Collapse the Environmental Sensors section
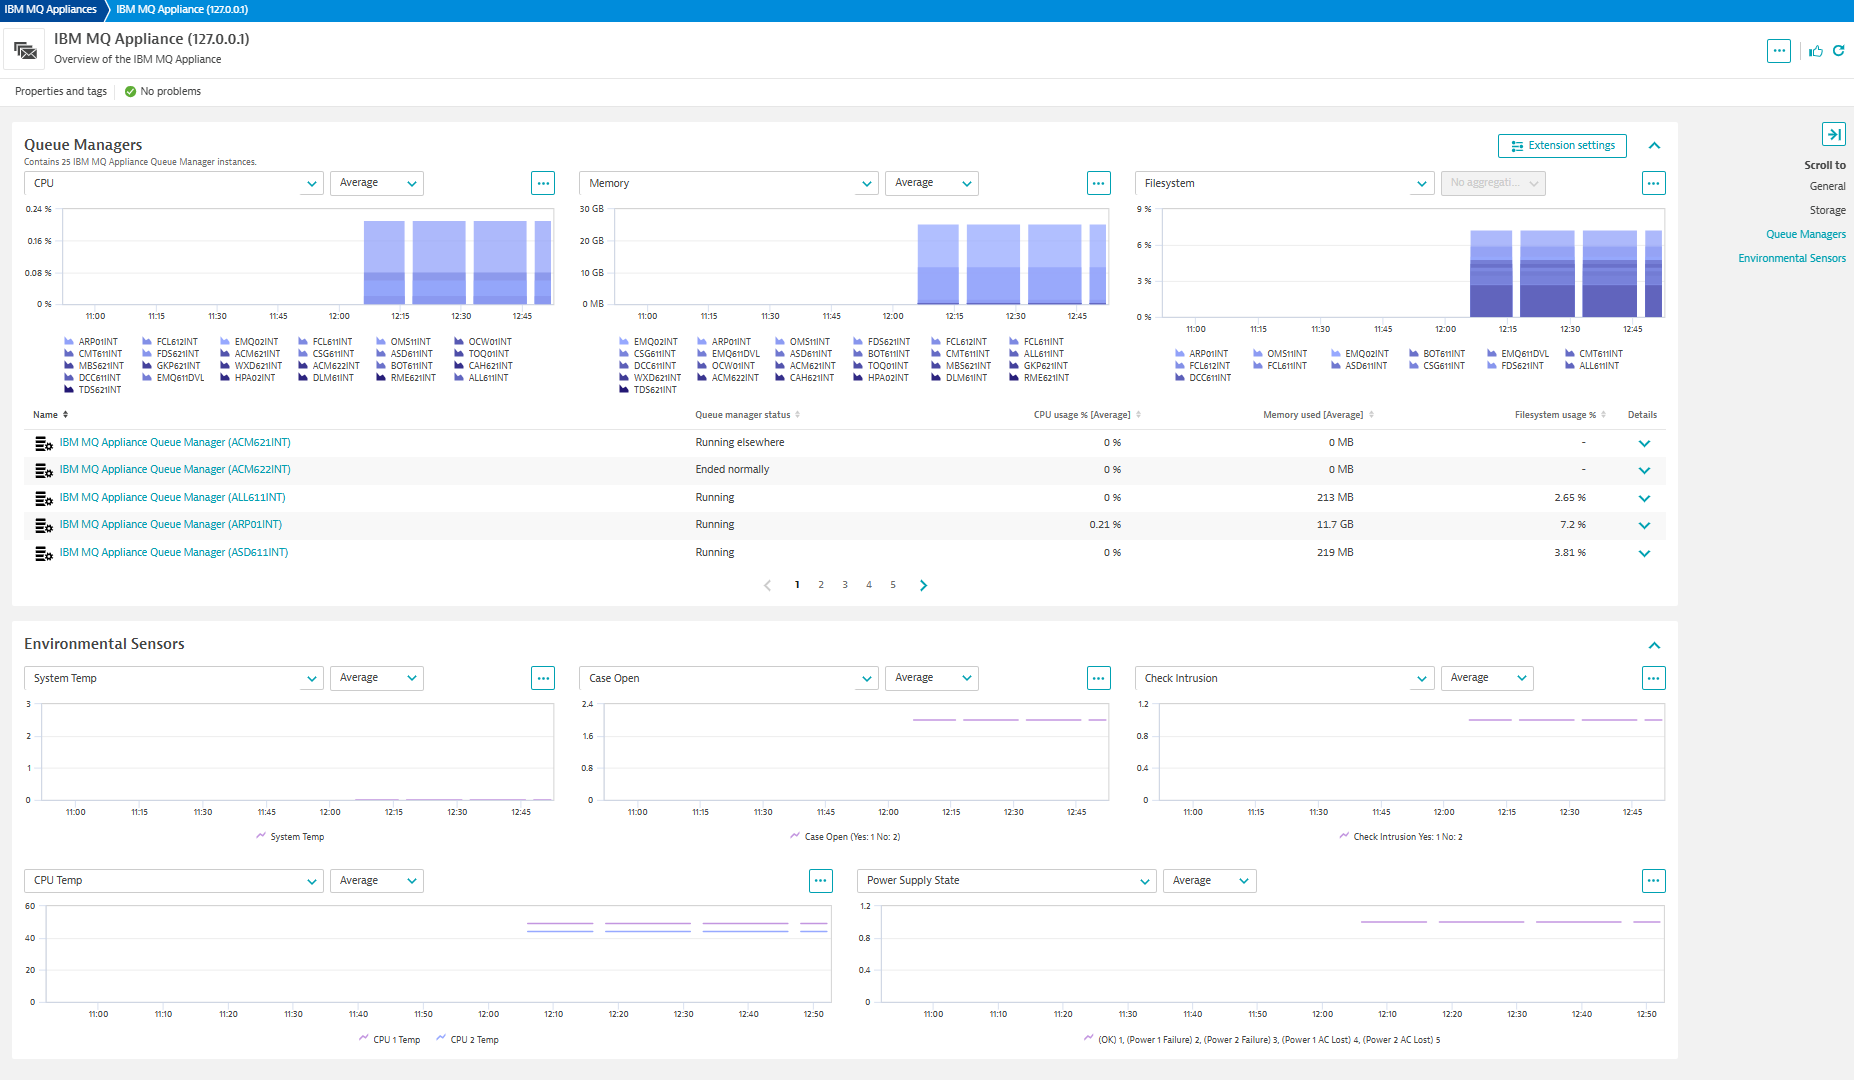Image resolution: width=1854 pixels, height=1080 pixels. 1654,645
